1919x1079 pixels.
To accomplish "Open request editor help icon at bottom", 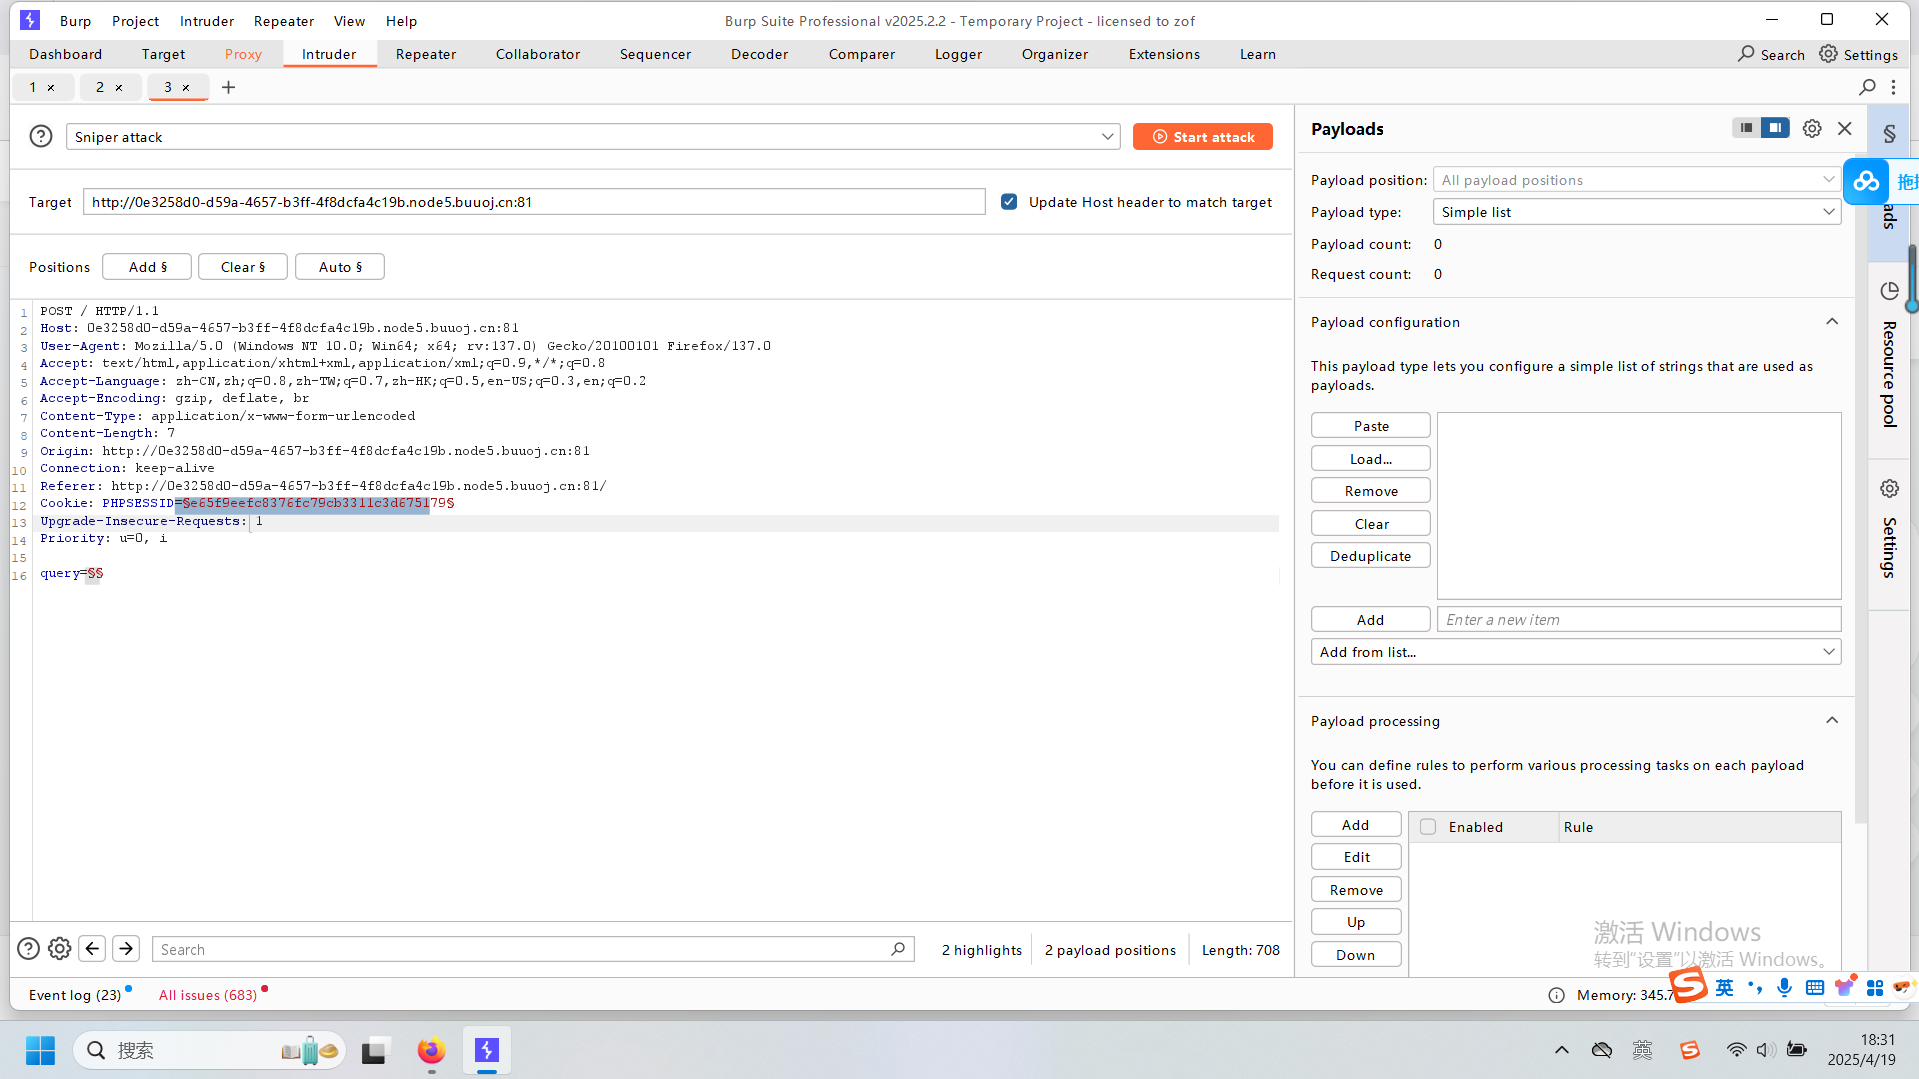I will tap(29, 949).
